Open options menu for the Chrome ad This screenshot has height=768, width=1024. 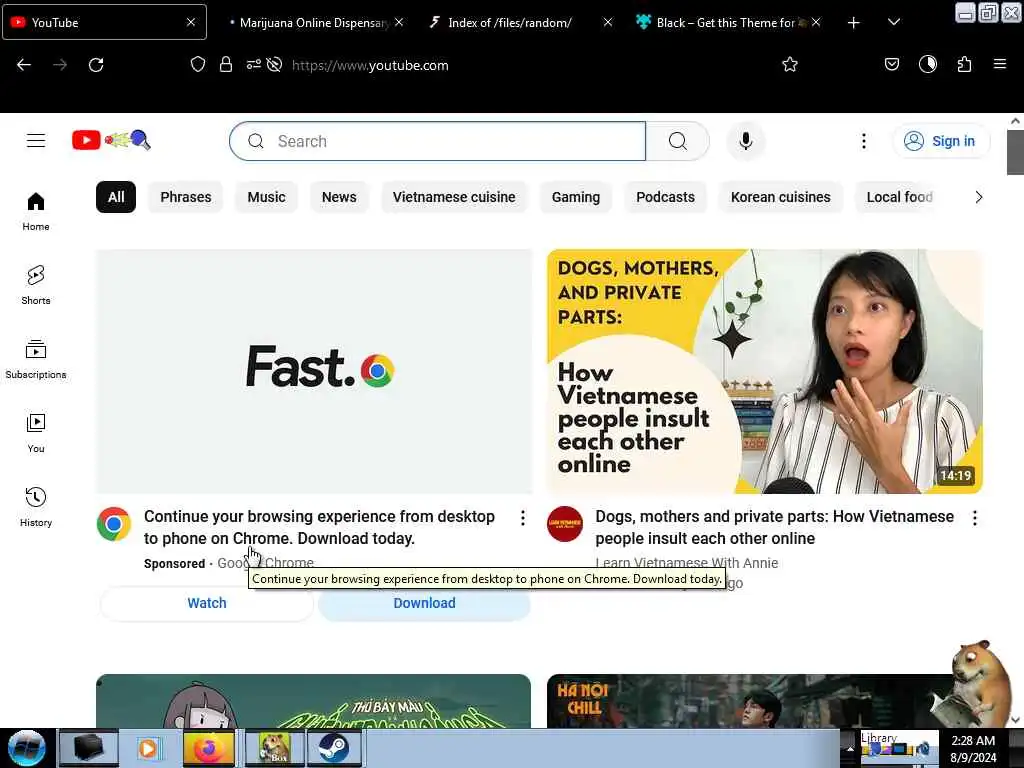point(522,518)
